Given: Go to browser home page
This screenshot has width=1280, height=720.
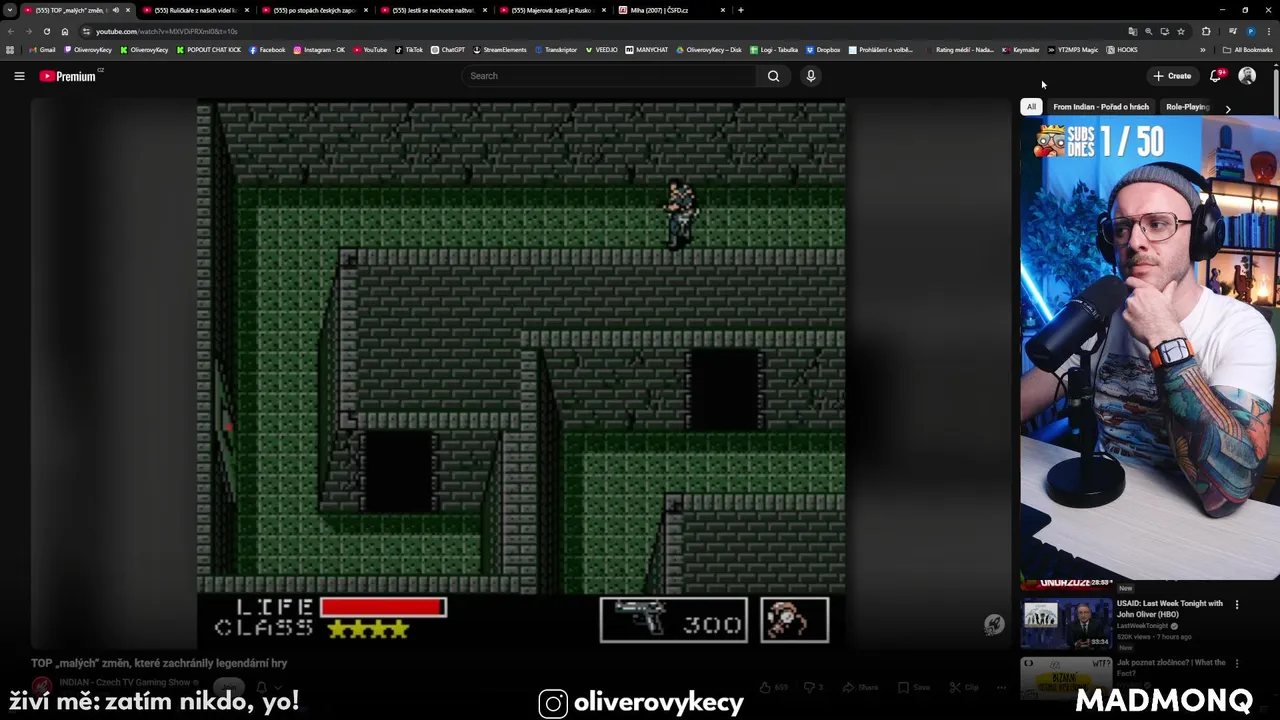Looking at the screenshot, I should [x=65, y=31].
